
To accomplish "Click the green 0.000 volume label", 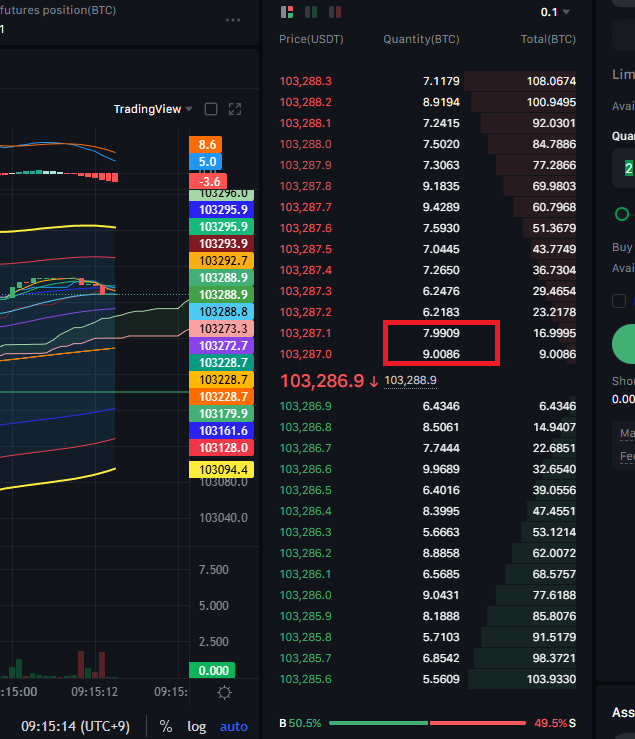I will coord(212,670).
